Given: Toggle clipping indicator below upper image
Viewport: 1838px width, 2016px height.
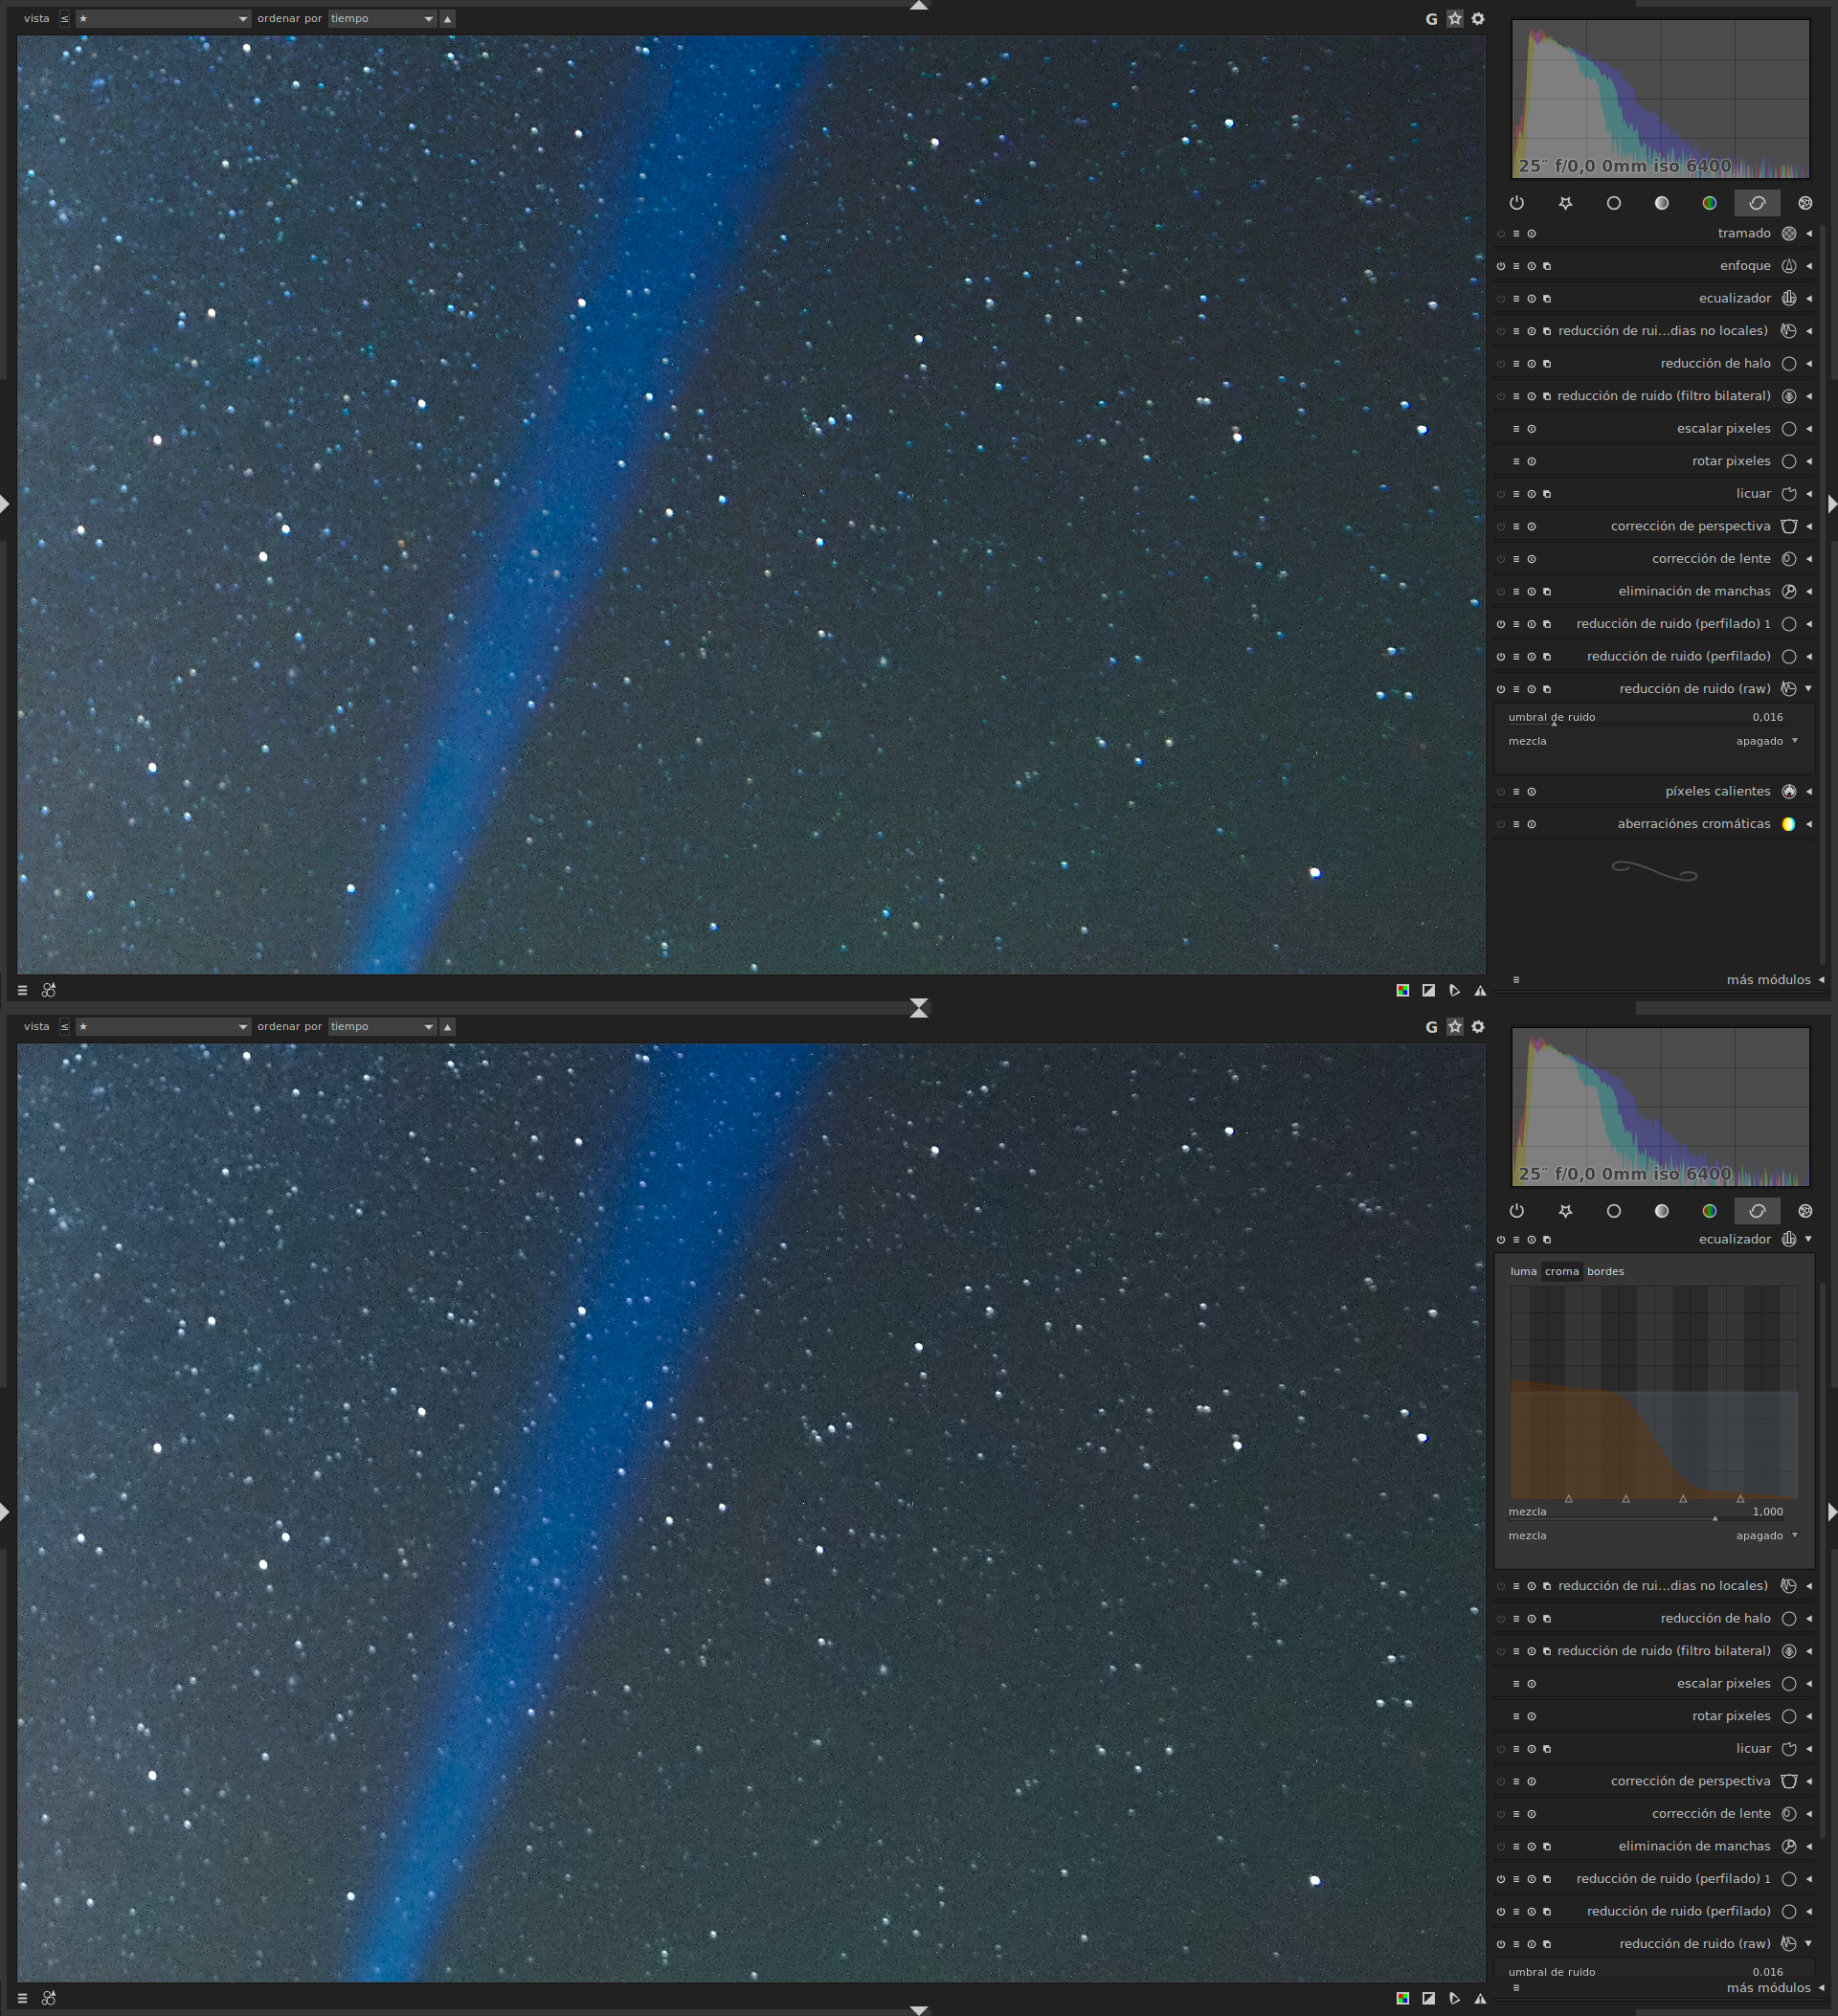Looking at the screenshot, I should coord(1429,990).
